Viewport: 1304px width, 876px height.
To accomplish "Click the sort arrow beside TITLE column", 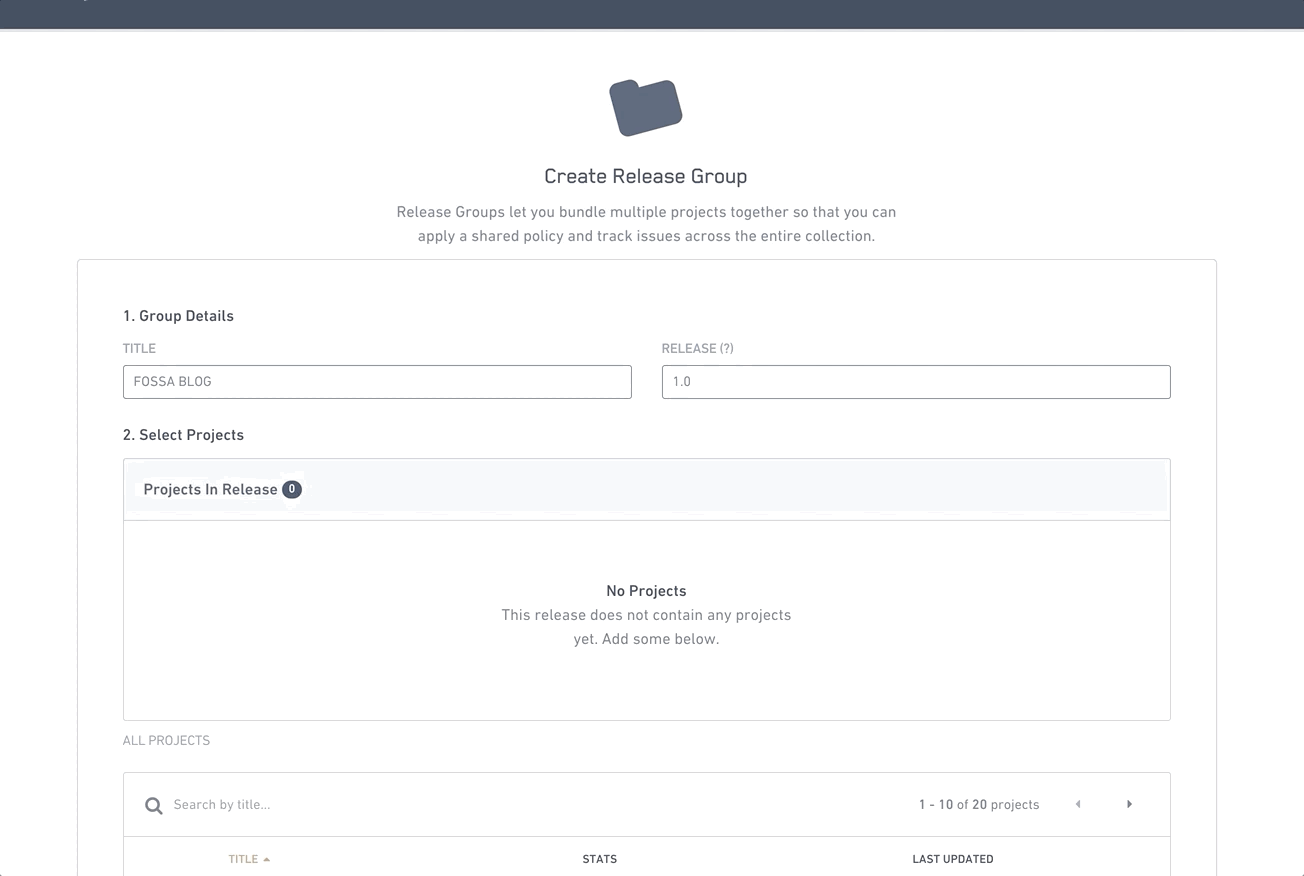I will click(267, 860).
